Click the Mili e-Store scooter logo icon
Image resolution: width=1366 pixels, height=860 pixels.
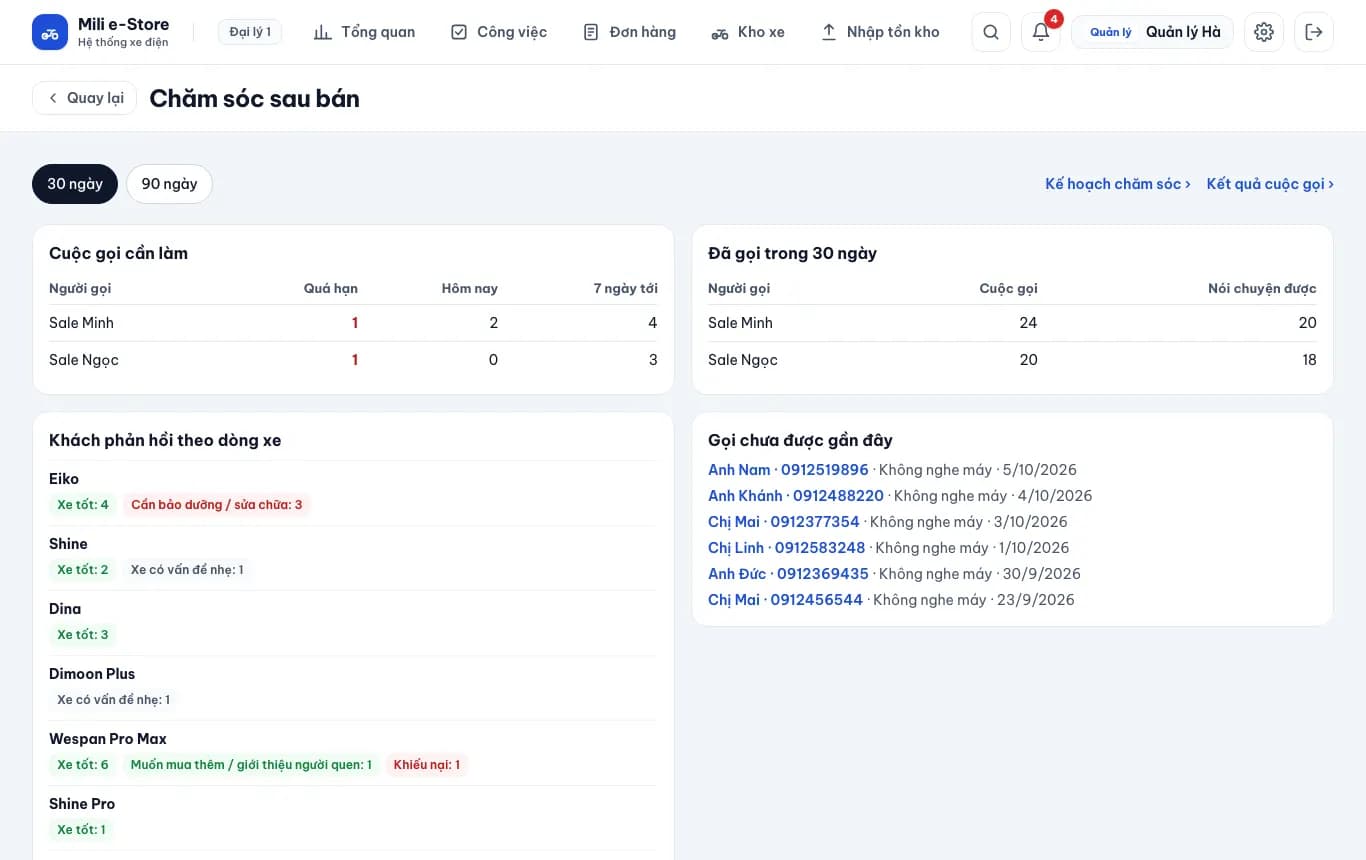pos(50,32)
